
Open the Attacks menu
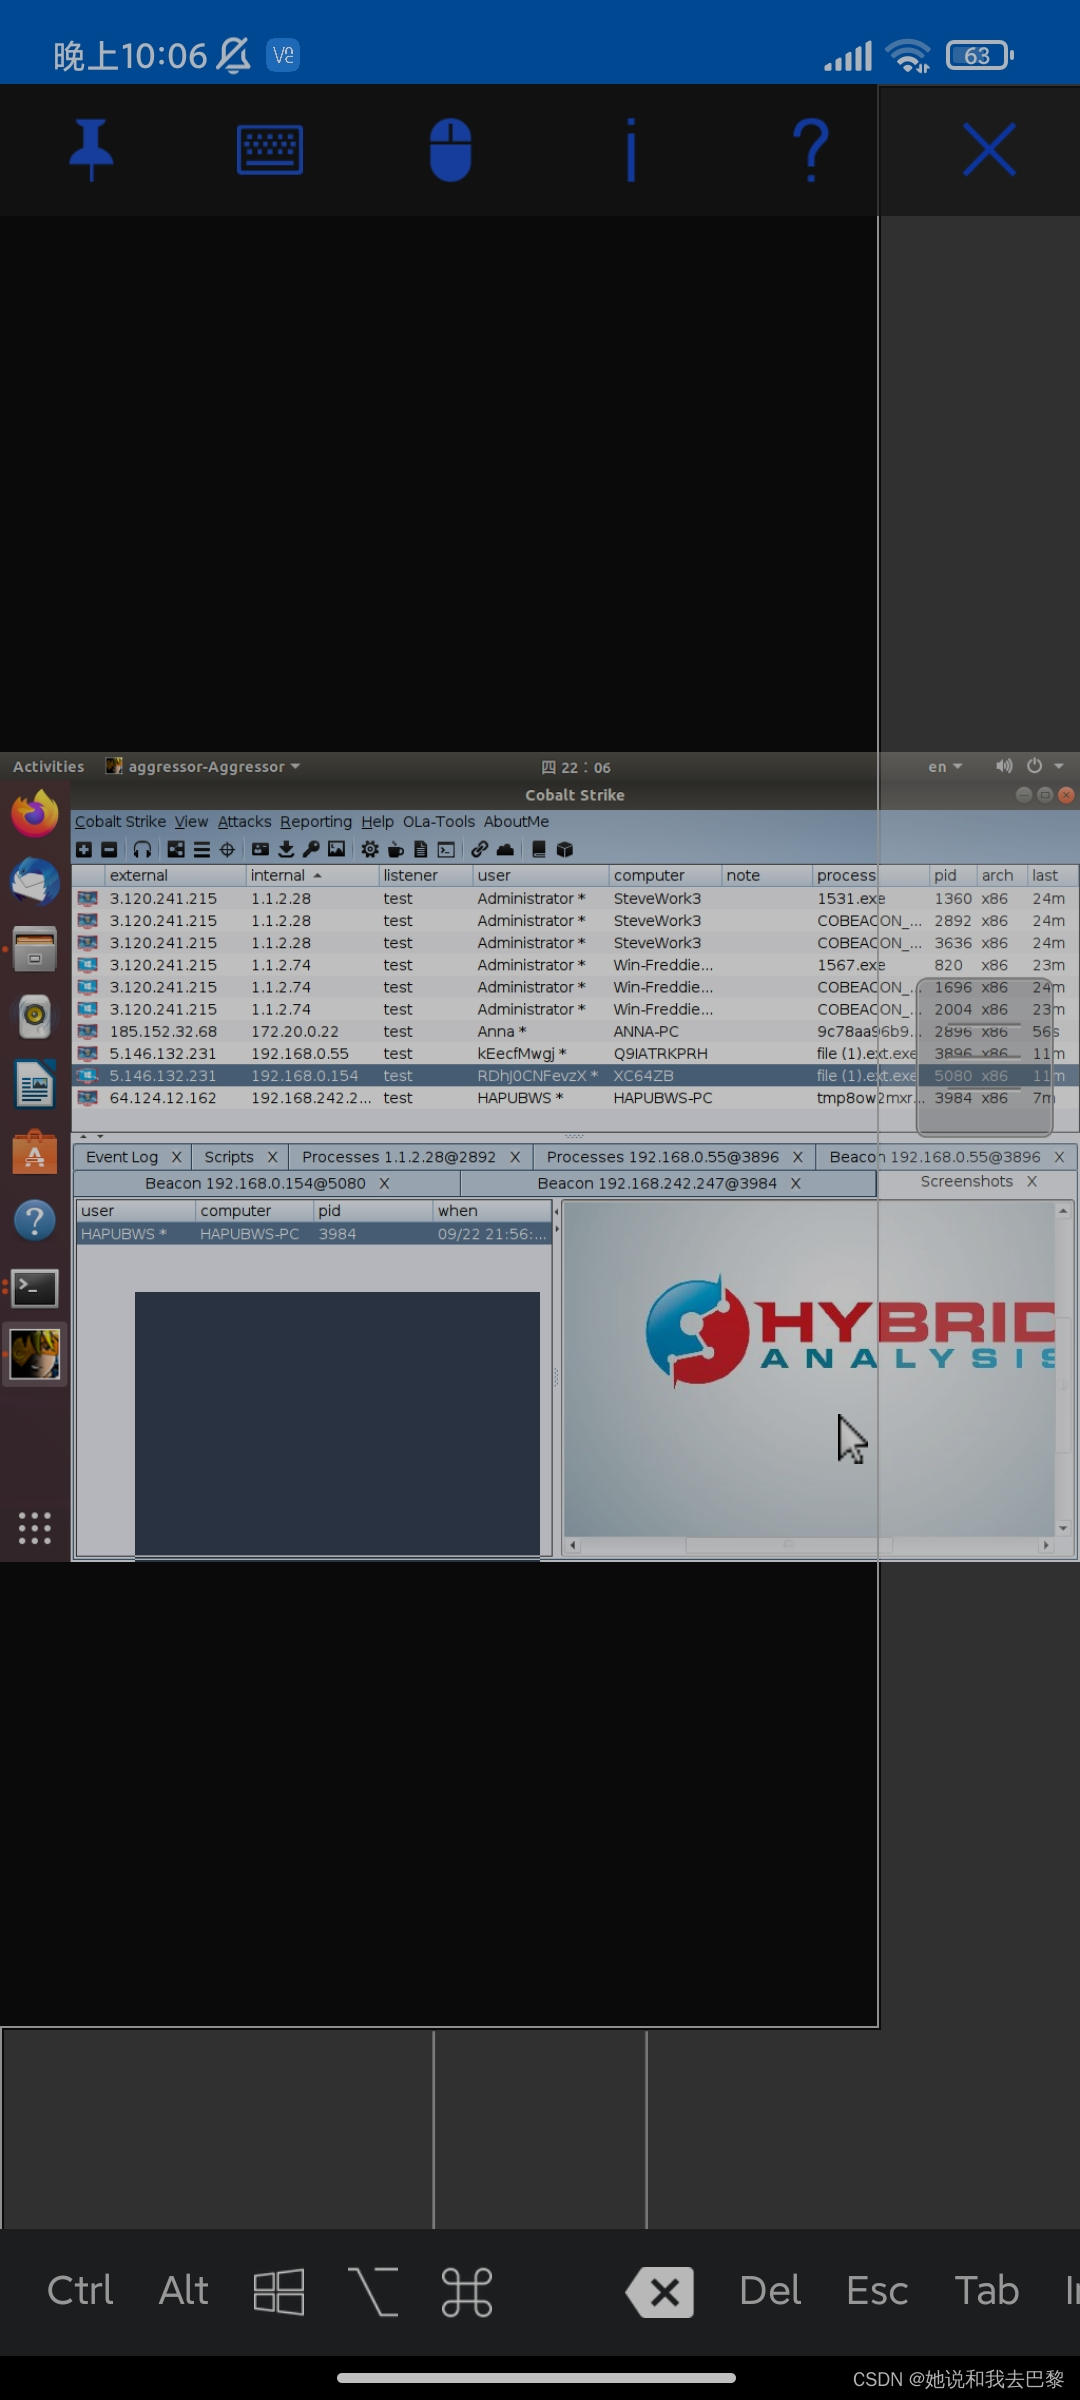click(x=245, y=821)
